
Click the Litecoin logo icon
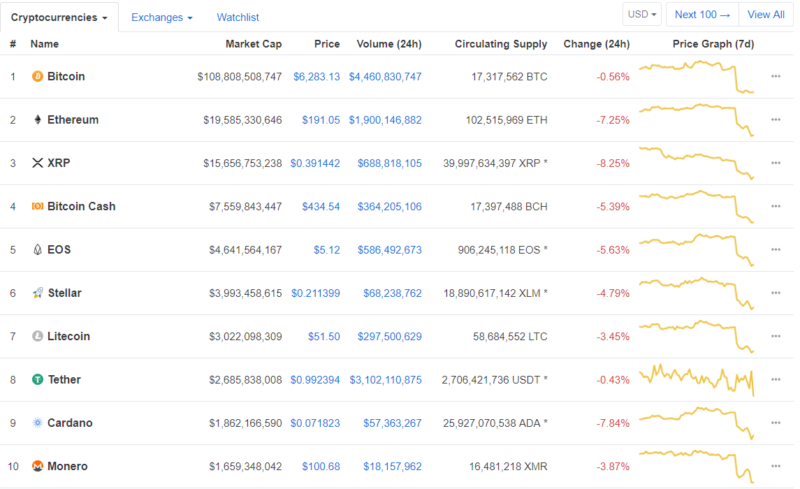coord(37,336)
